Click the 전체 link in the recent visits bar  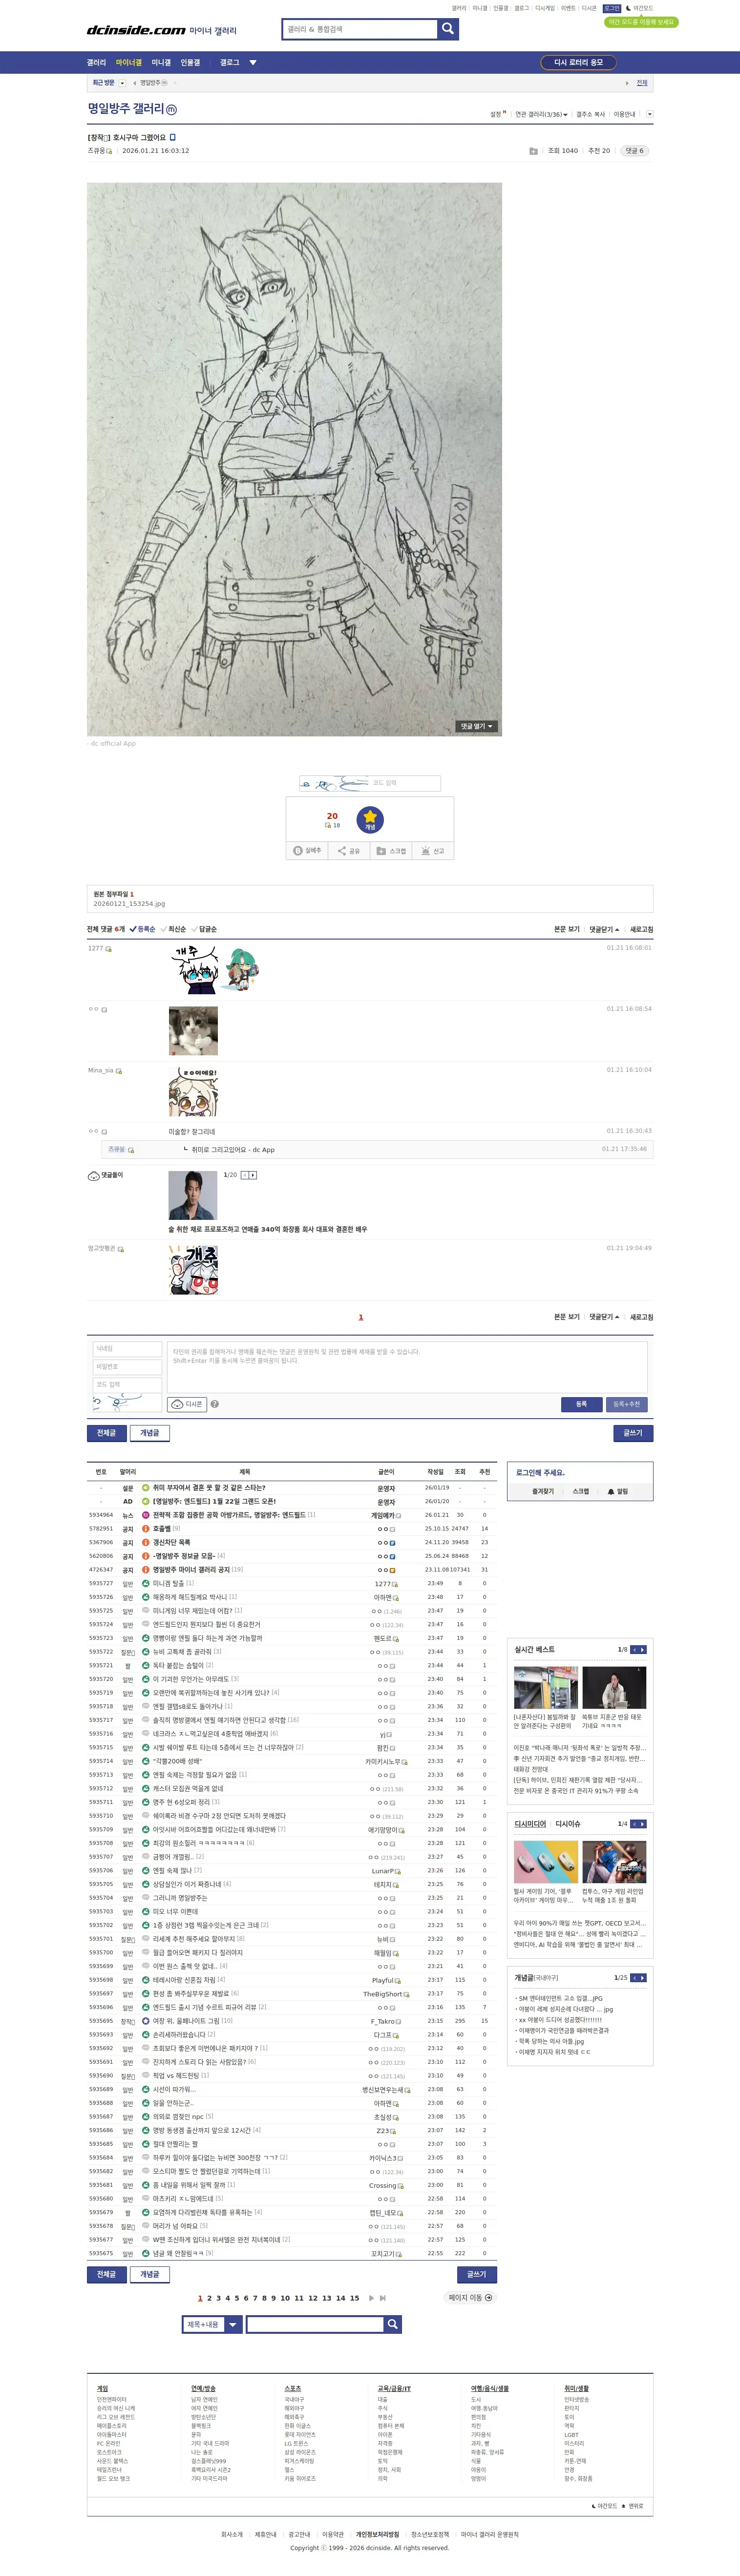coord(642,83)
